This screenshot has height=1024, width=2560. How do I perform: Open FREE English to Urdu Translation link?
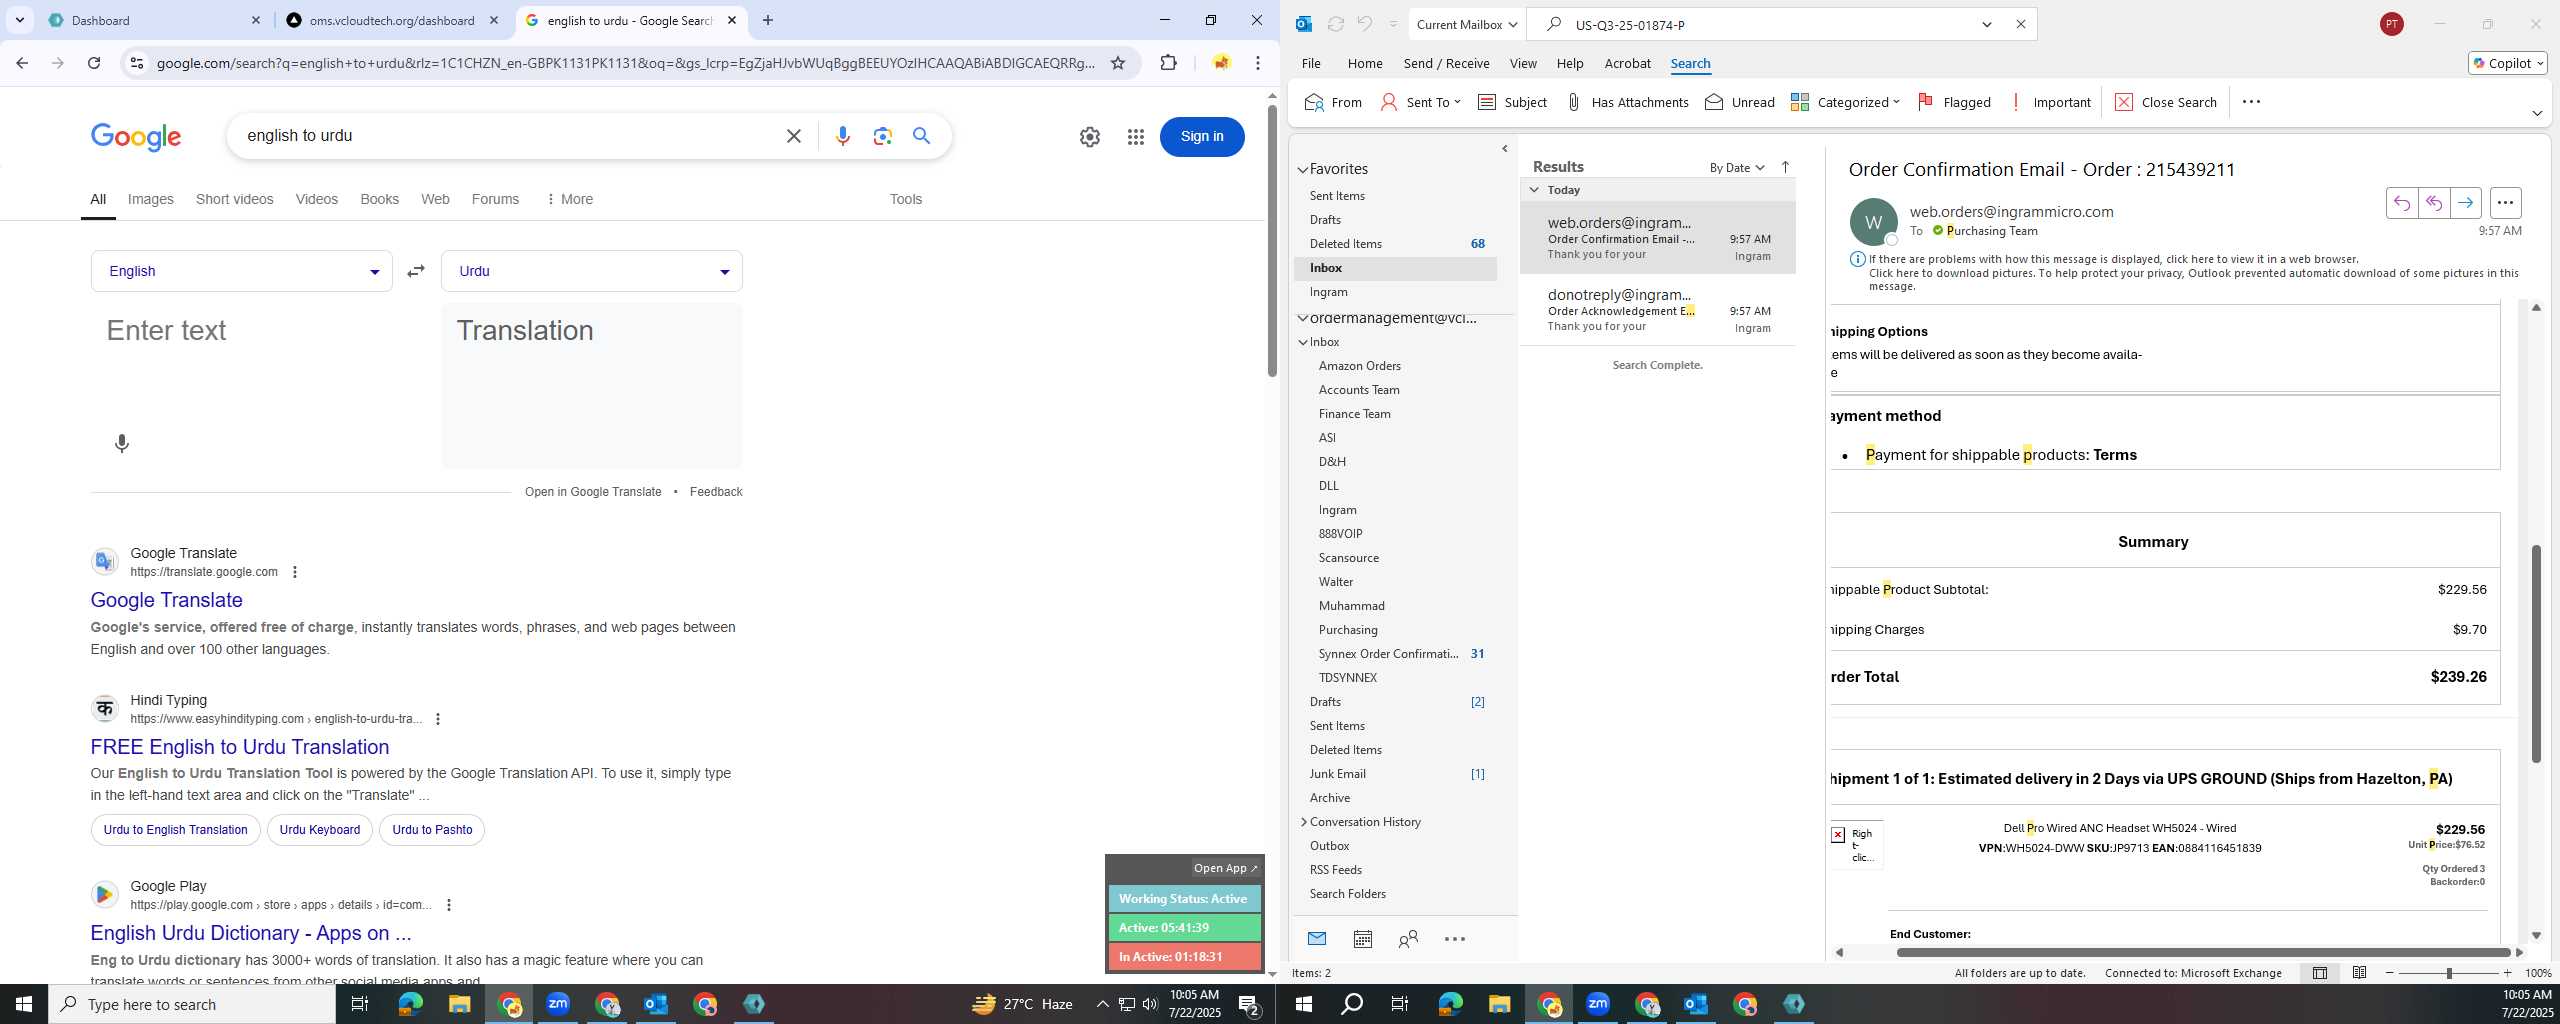coord(240,747)
